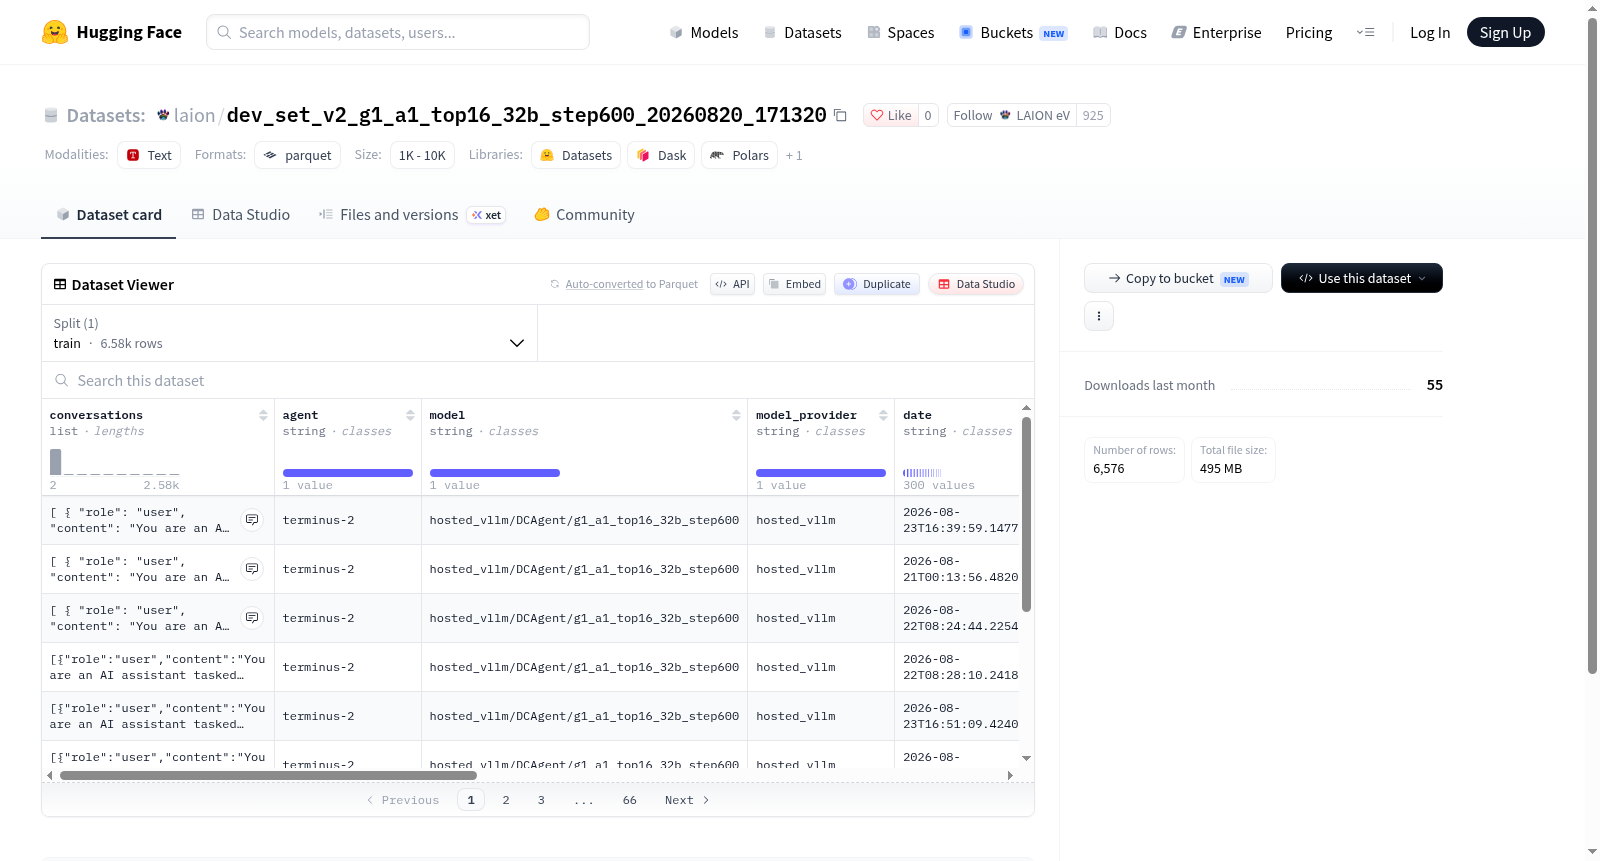Sort the agent column
Image resolution: width=1600 pixels, height=861 pixels.
(x=410, y=415)
